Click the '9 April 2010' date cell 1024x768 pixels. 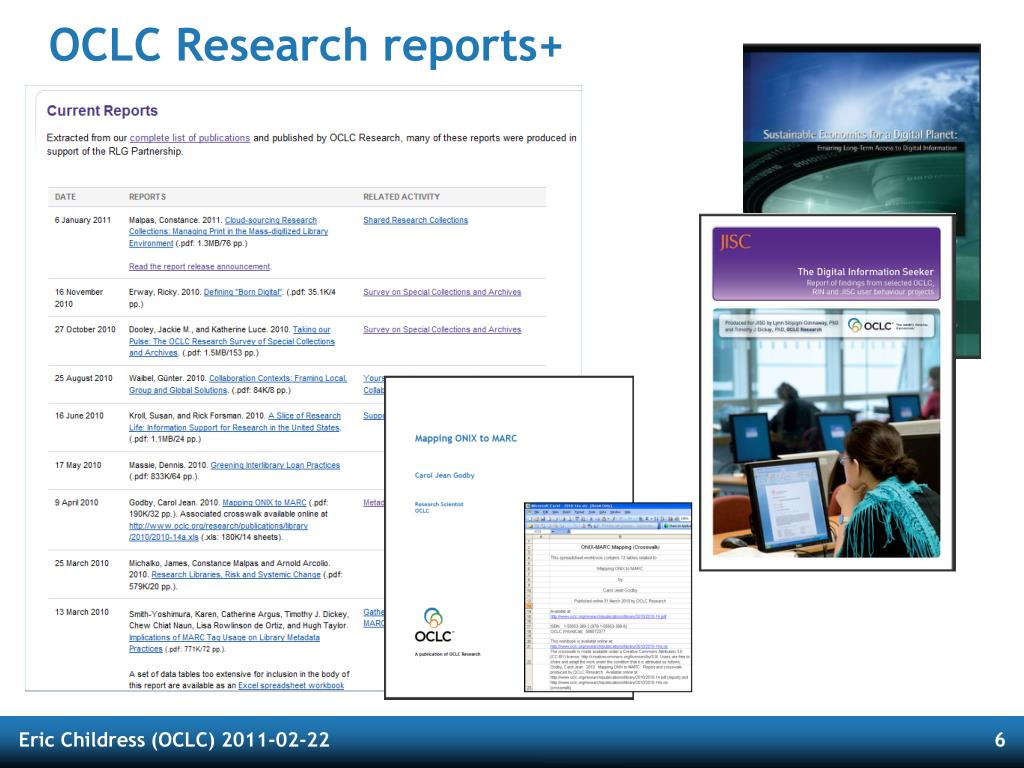tap(76, 502)
